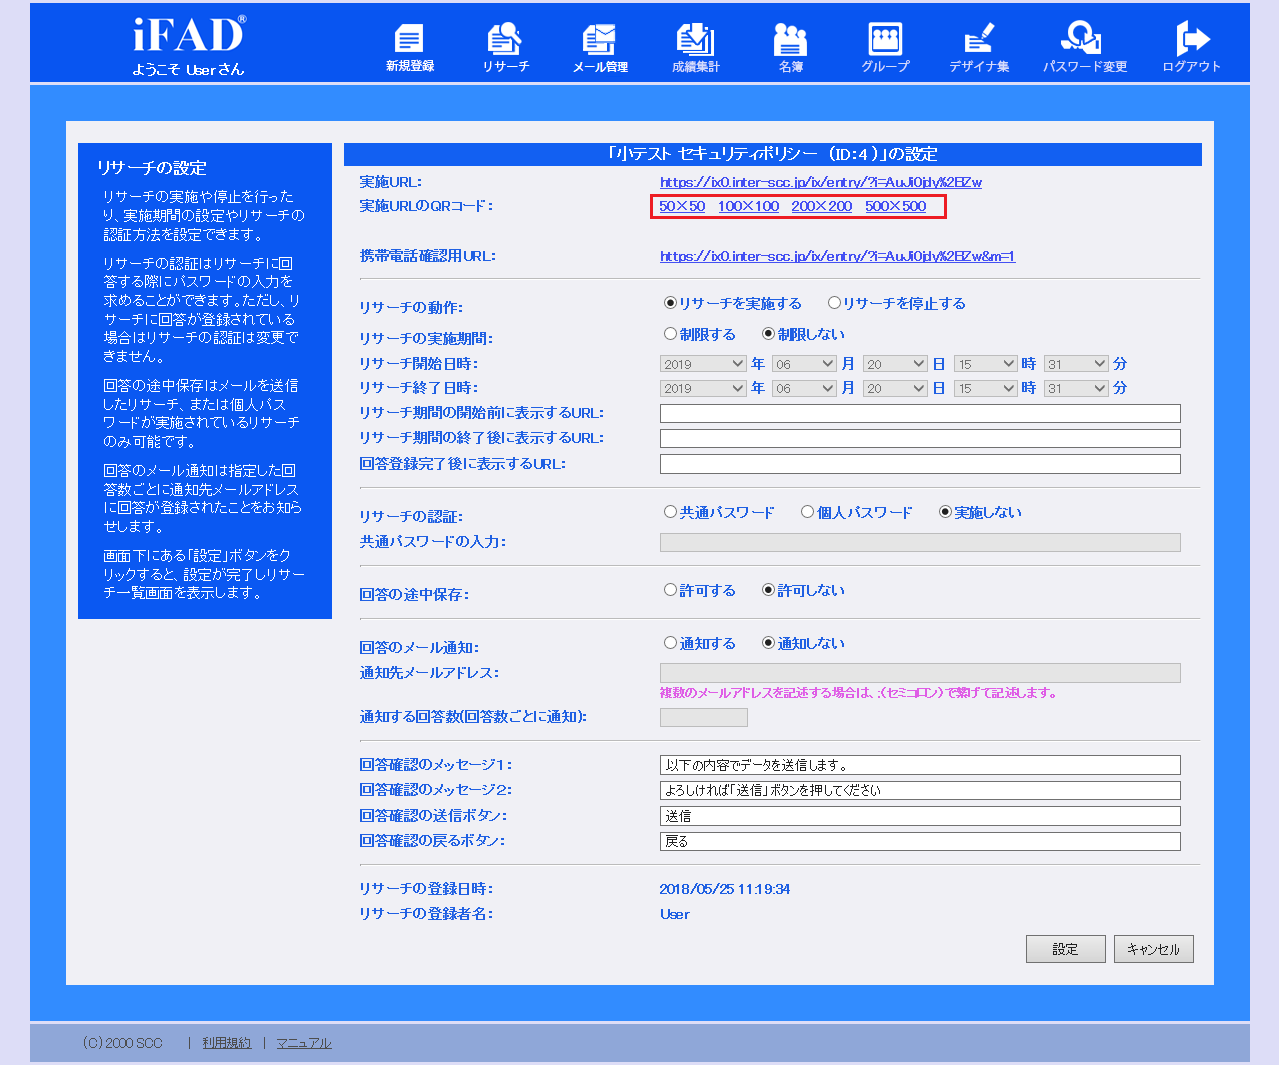
Task: Click the URL field shown before research period
Action: 920,413
